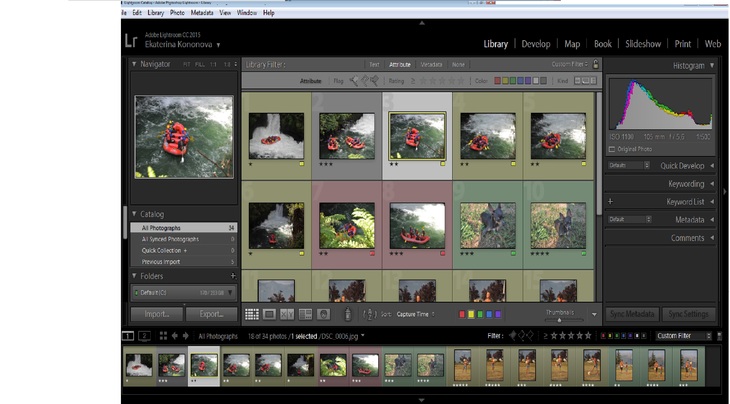Click the Sync Metadata button
This screenshot has width=730, height=404.
tap(632, 314)
